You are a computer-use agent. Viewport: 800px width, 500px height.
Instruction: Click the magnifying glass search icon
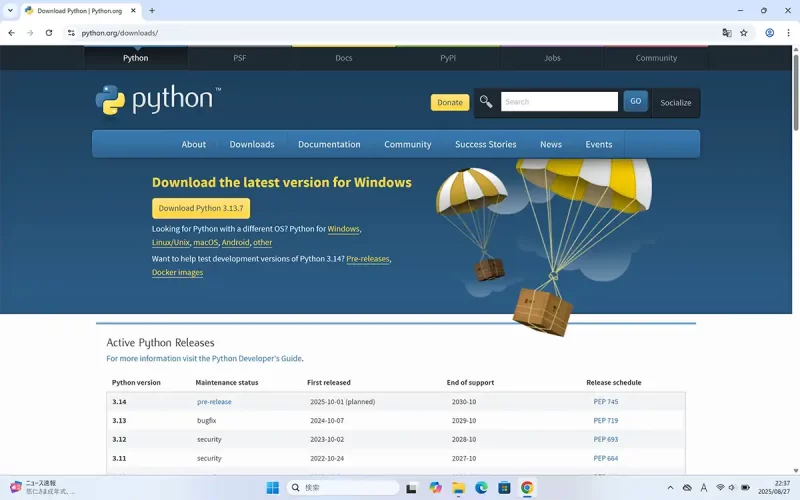(x=486, y=102)
